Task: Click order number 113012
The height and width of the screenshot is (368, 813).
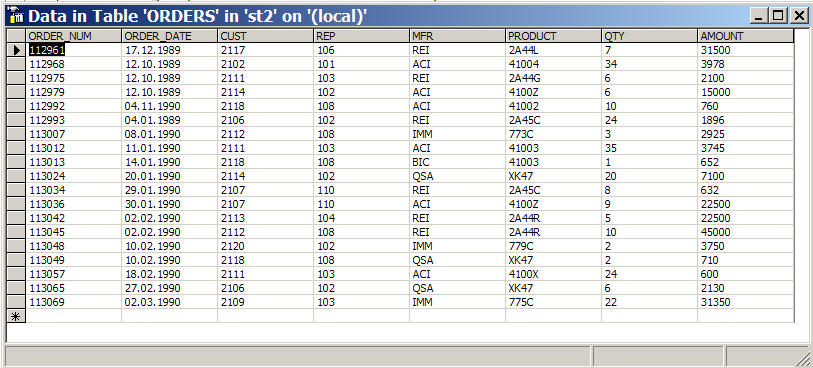Action: pos(74,148)
